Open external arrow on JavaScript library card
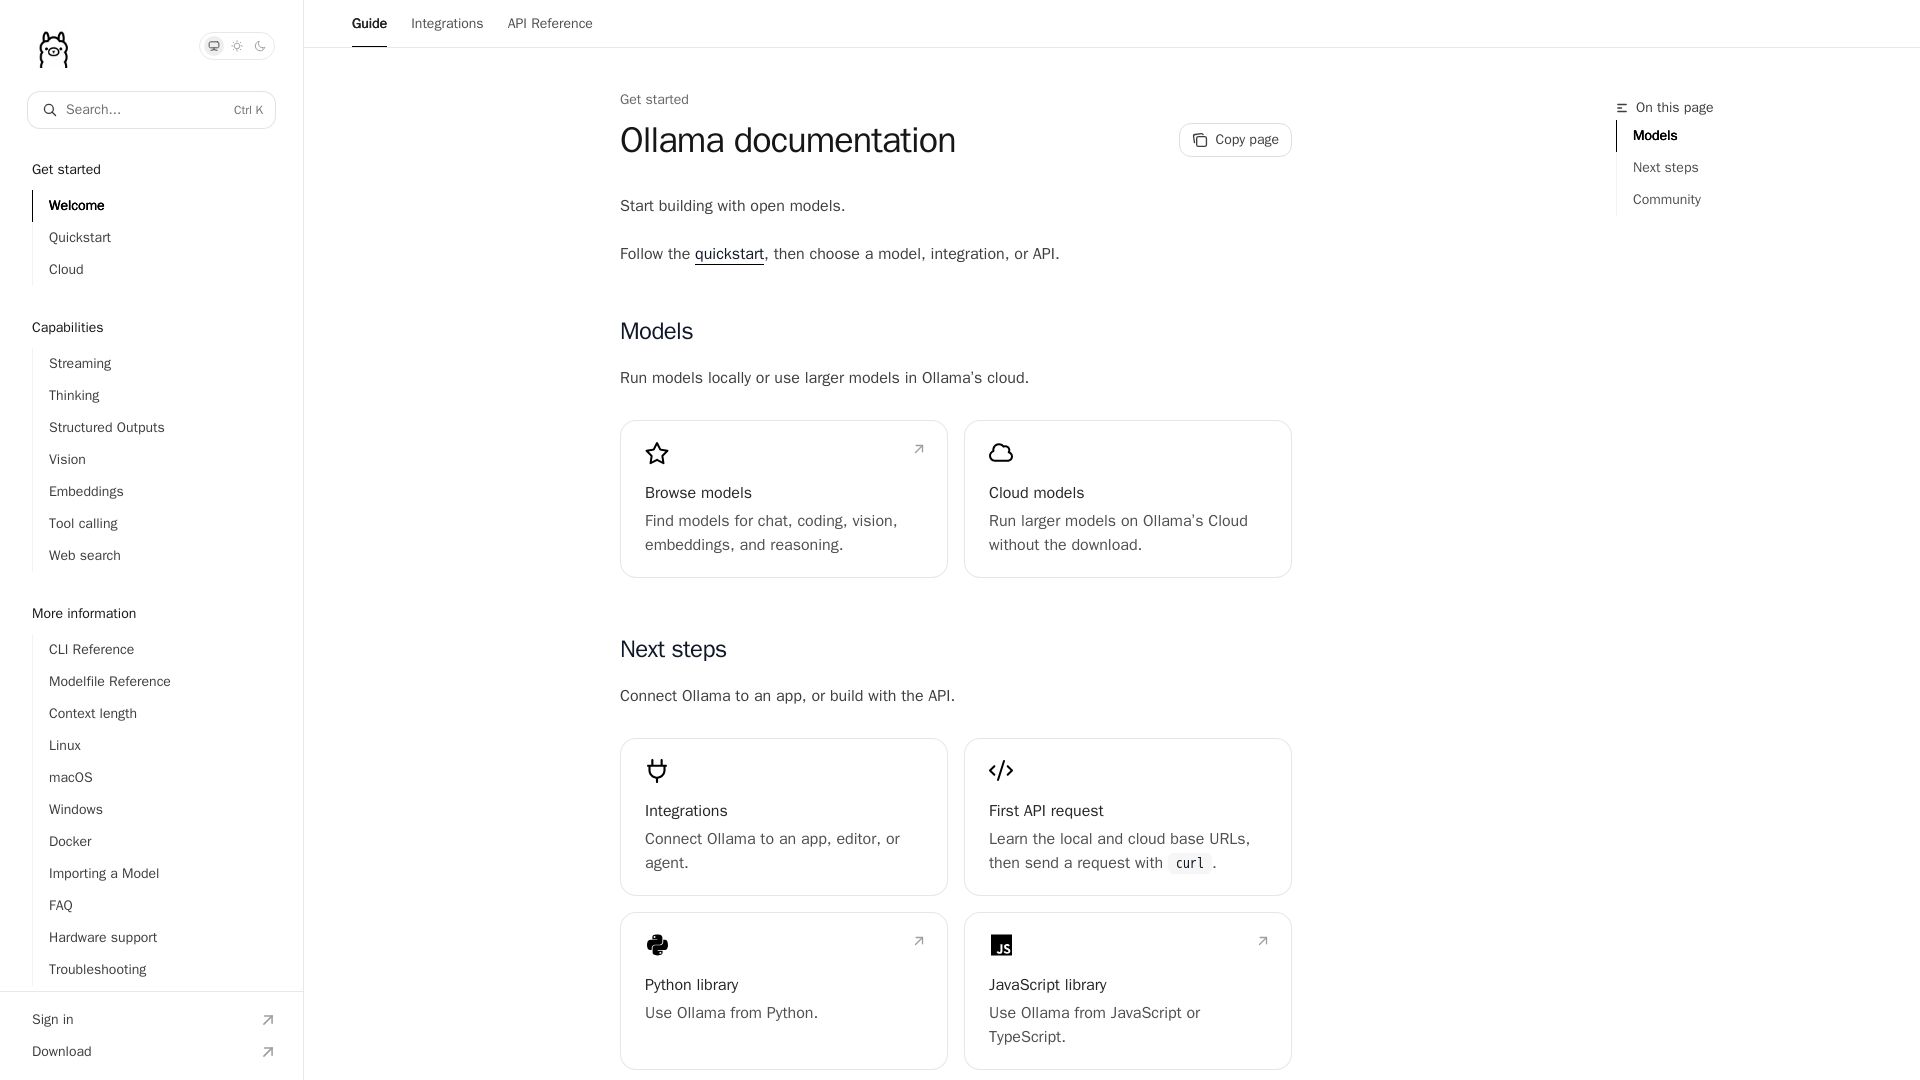The height and width of the screenshot is (1080, 1920). coord(1263,941)
